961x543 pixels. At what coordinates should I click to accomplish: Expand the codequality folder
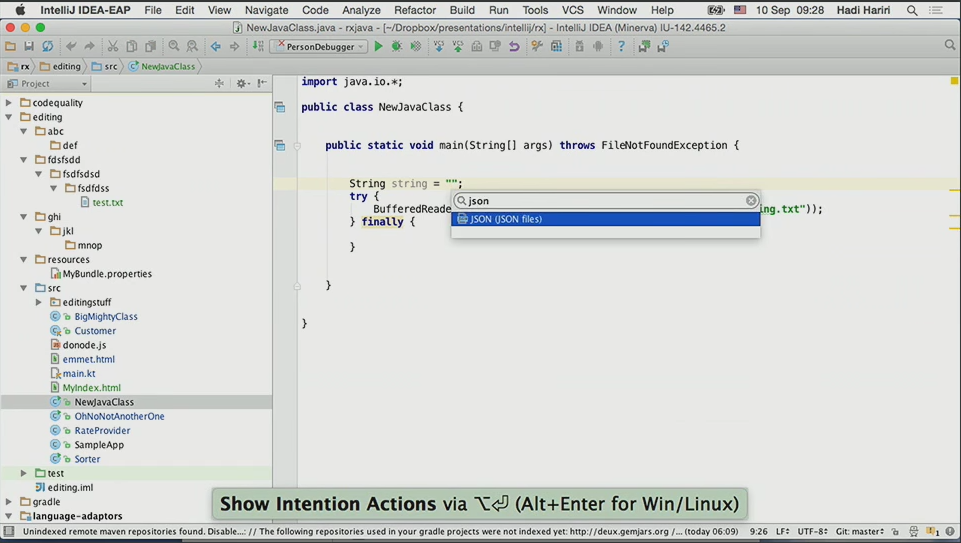(10, 103)
